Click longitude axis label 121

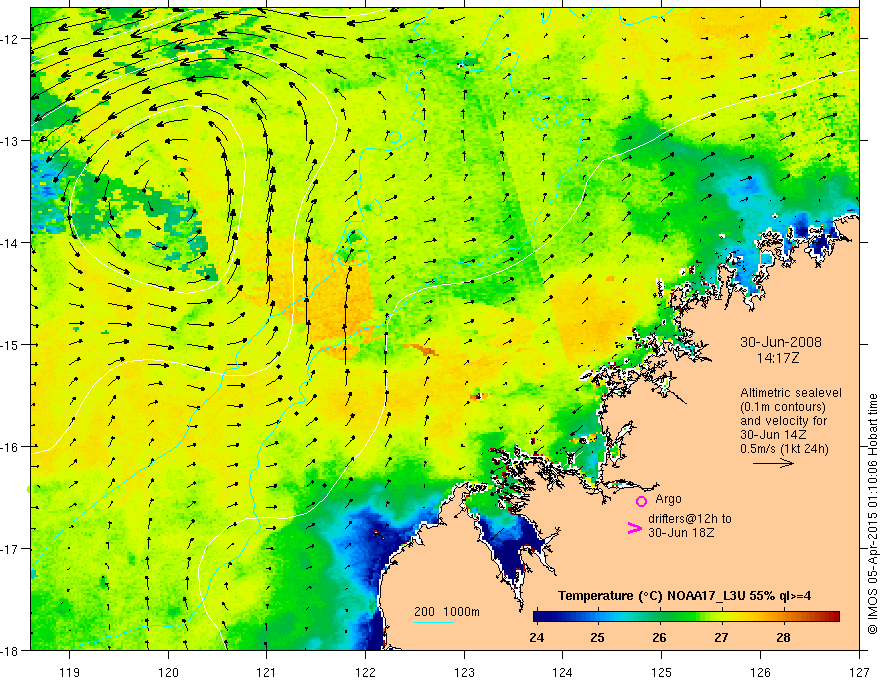coord(267,672)
